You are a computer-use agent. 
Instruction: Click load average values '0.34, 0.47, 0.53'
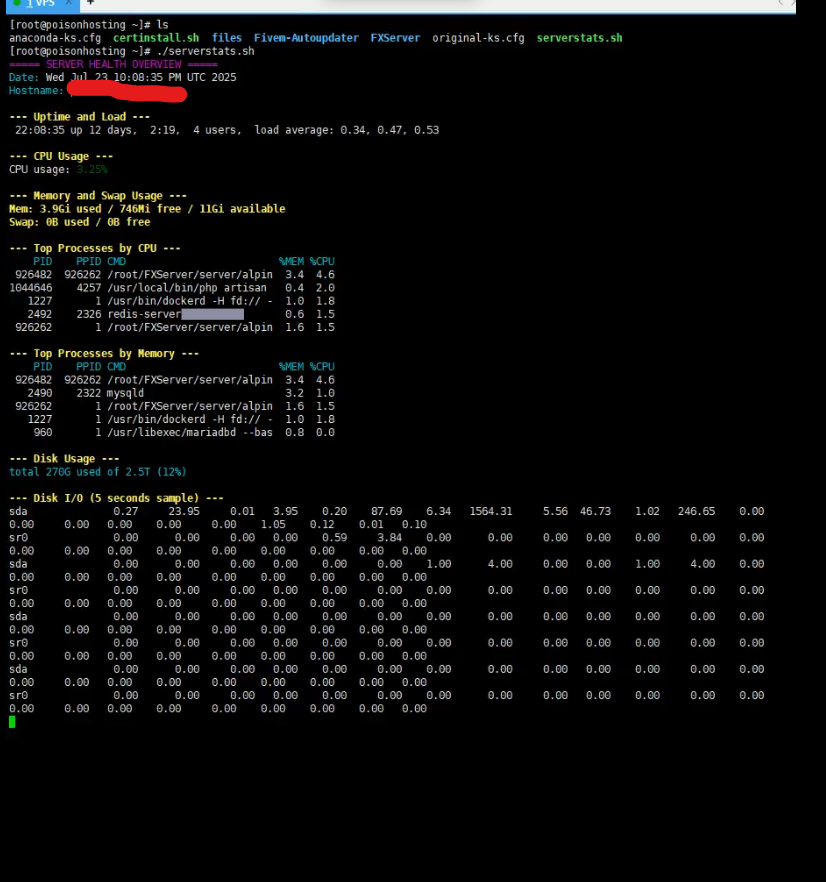(x=389, y=130)
